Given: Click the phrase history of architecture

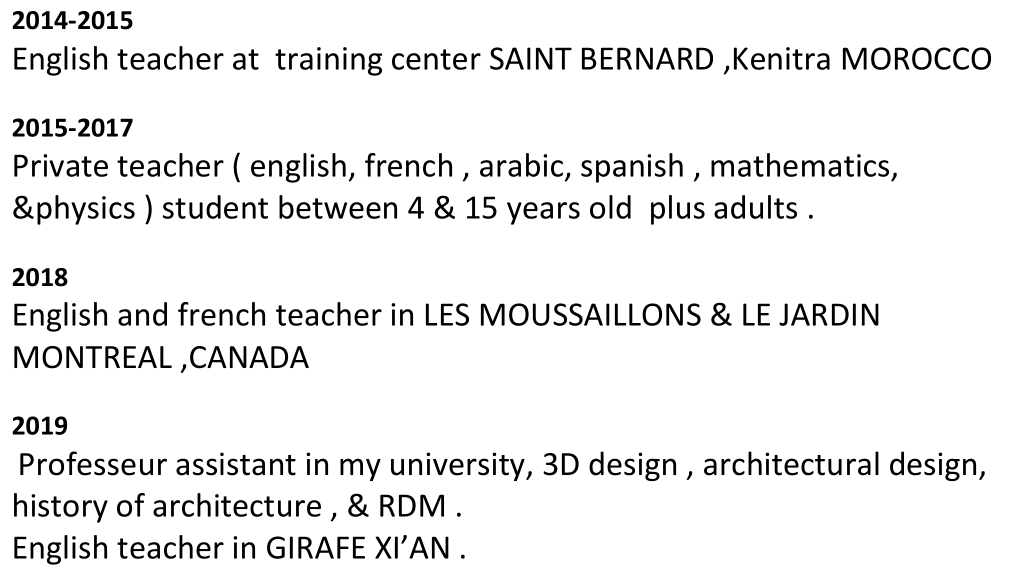Looking at the screenshot, I should coord(167,506).
